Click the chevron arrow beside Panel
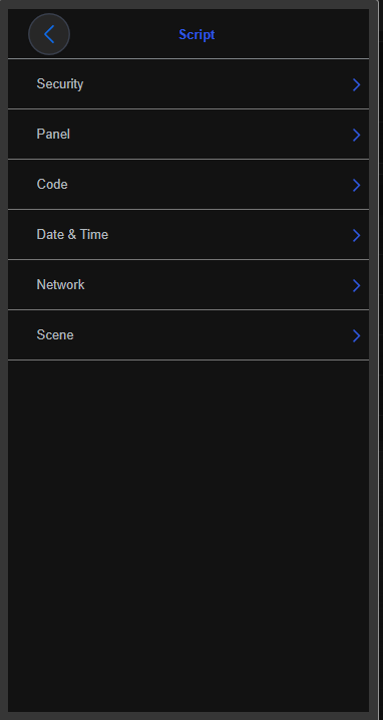 coord(356,135)
